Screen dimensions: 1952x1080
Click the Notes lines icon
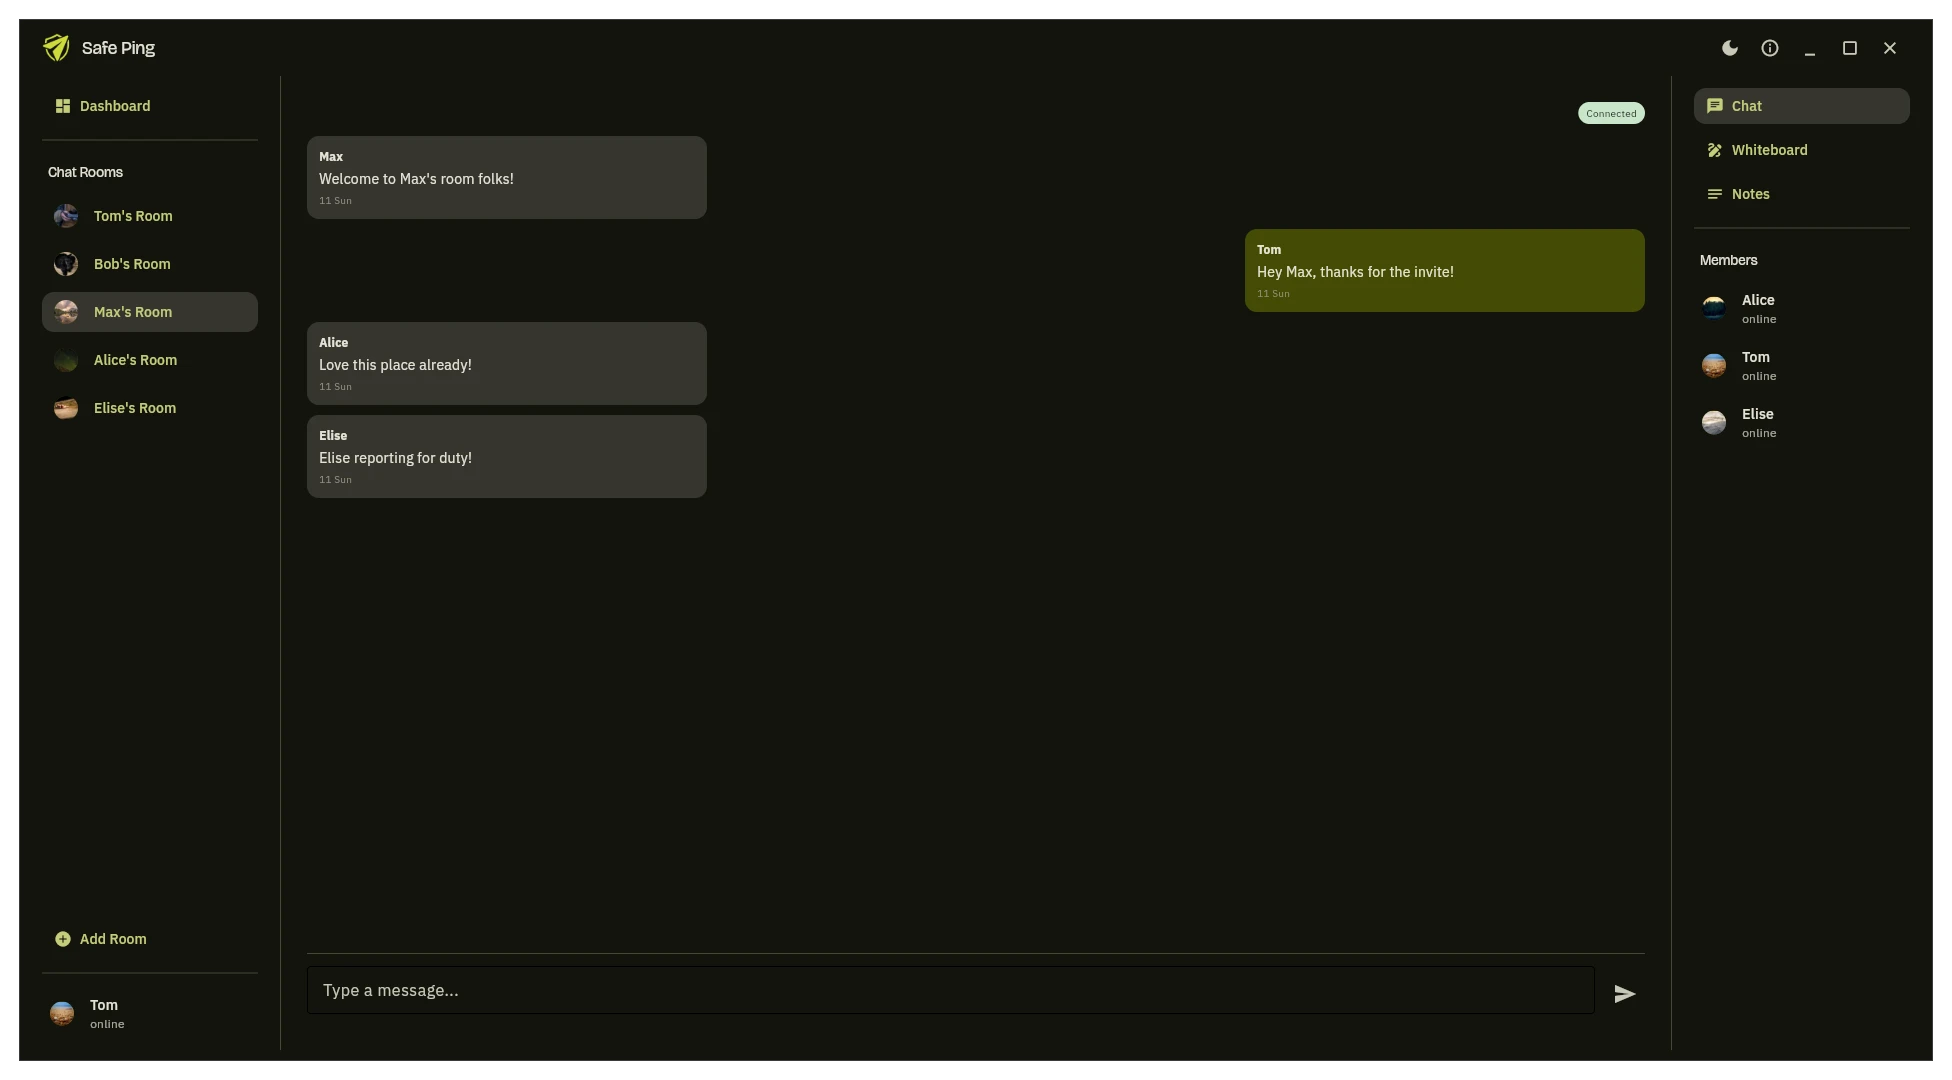coord(1715,194)
